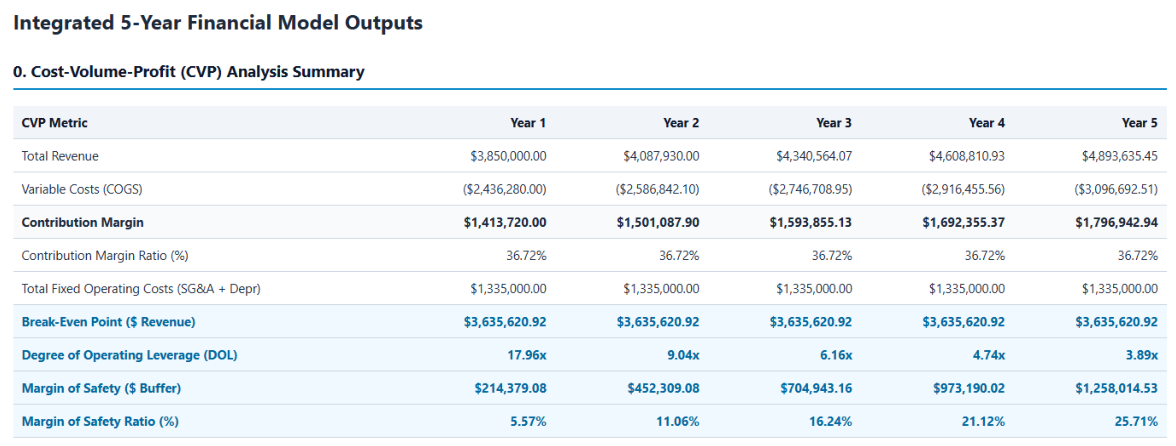This screenshot has height=446, width=1176.
Task: Click the Year 1 contribution margin ratio 36.72%
Action: [x=526, y=256]
